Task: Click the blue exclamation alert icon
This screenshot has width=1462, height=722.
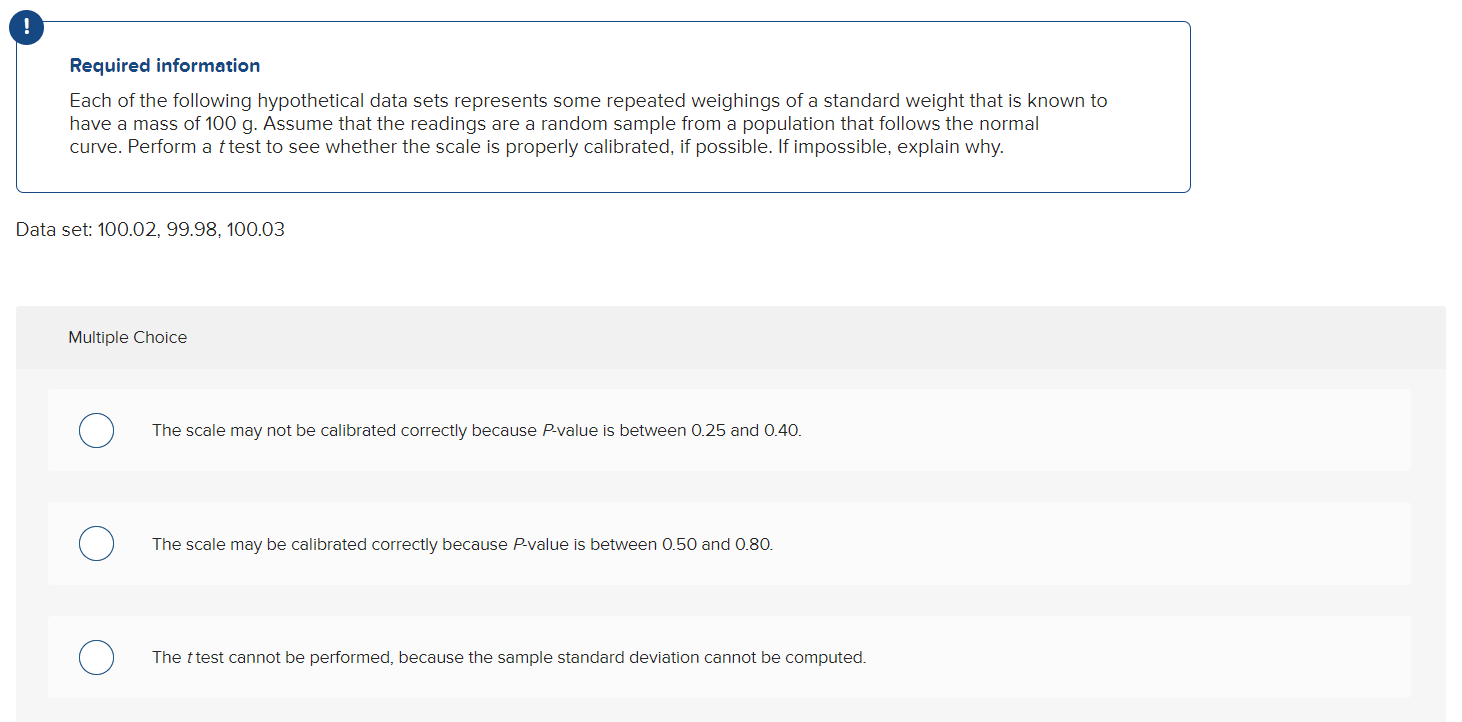Action: (x=26, y=27)
